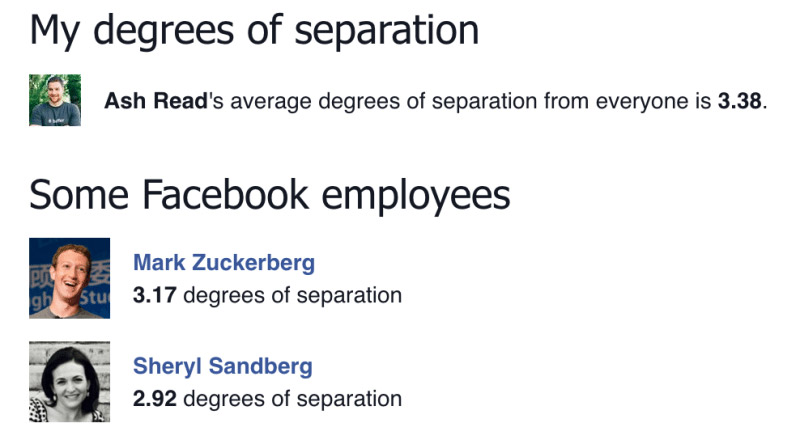The width and height of the screenshot is (800, 440).
Task: Click "degrees of separation" text under Mark Zuckerberg
Action: coord(293,296)
